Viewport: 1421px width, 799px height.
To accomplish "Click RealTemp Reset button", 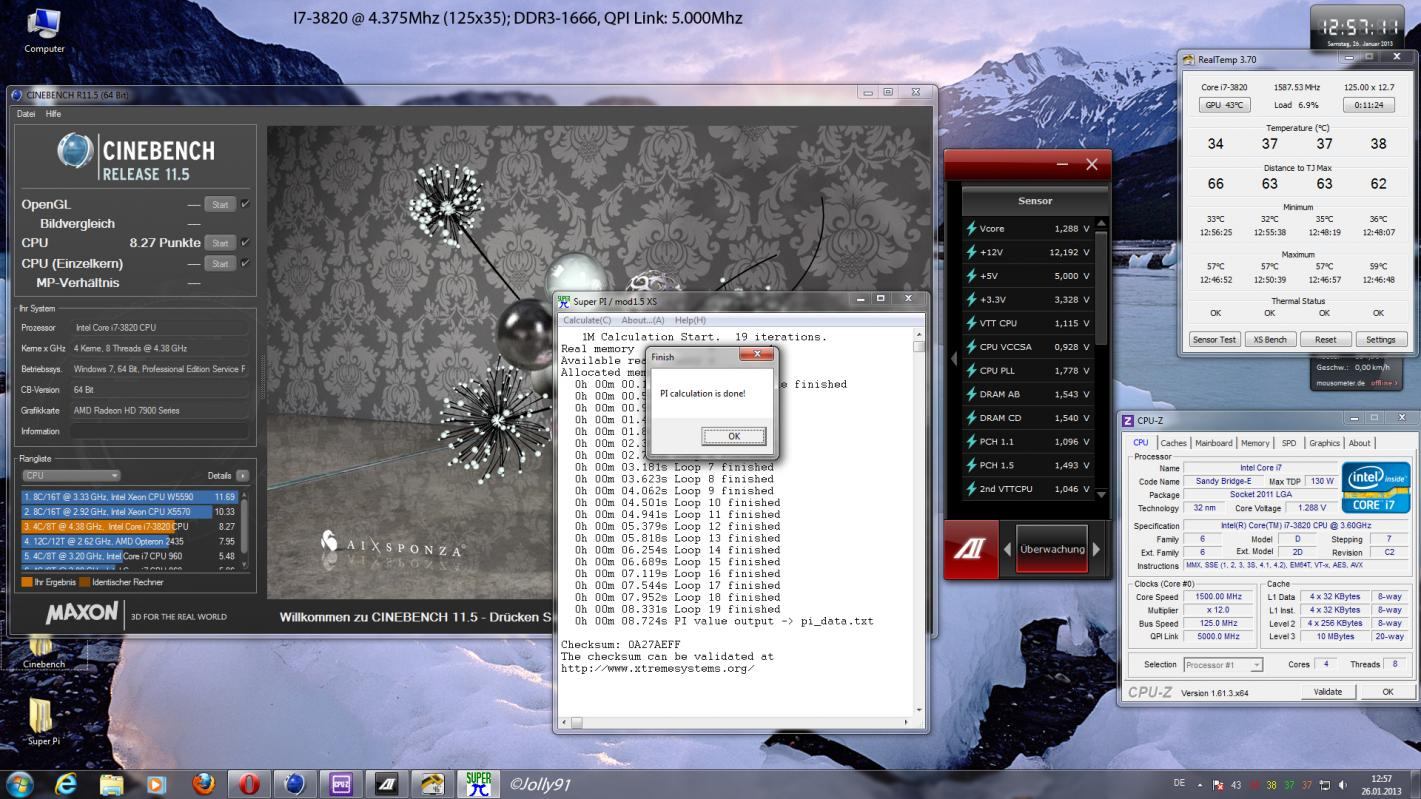I will click(1325, 339).
